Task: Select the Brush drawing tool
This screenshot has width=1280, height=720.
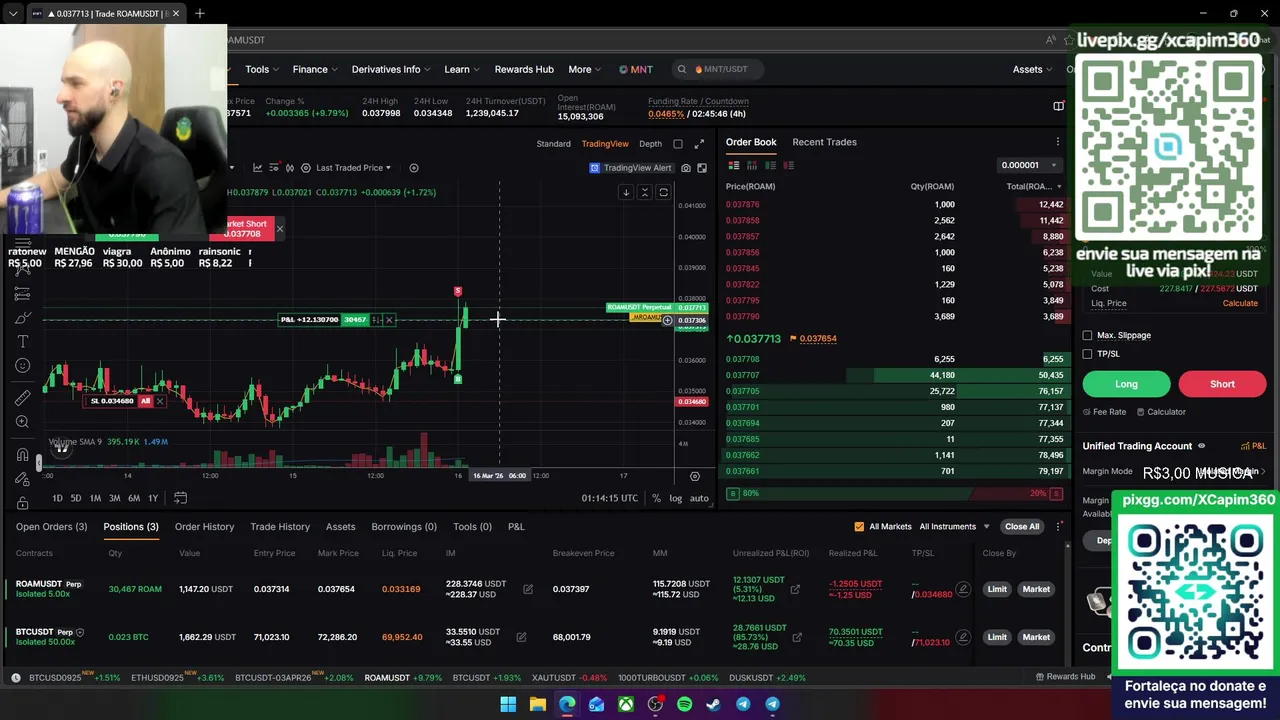Action: tap(22, 318)
